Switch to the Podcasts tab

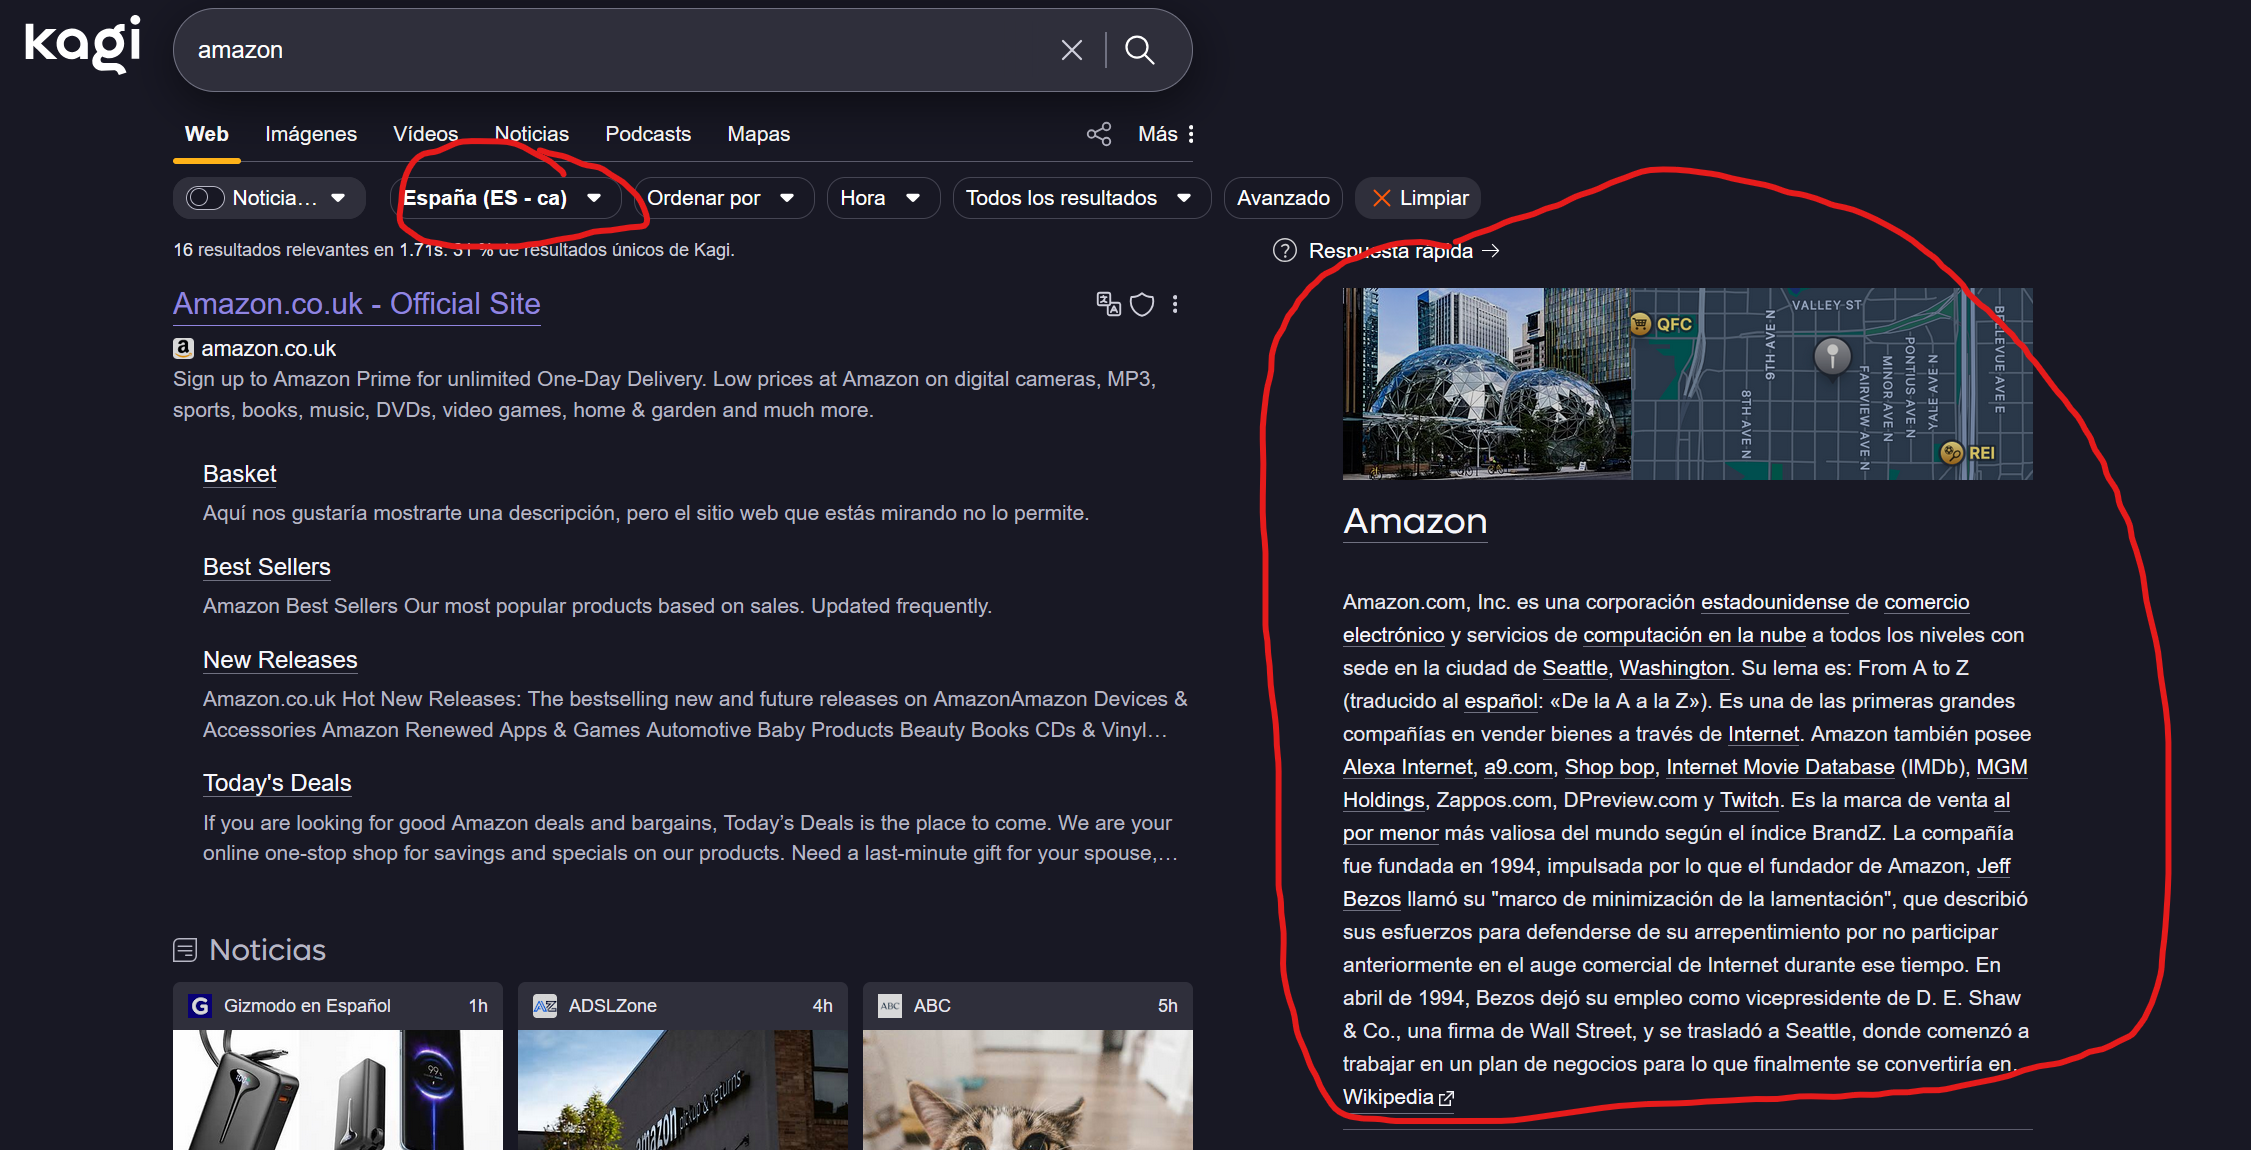(x=648, y=134)
